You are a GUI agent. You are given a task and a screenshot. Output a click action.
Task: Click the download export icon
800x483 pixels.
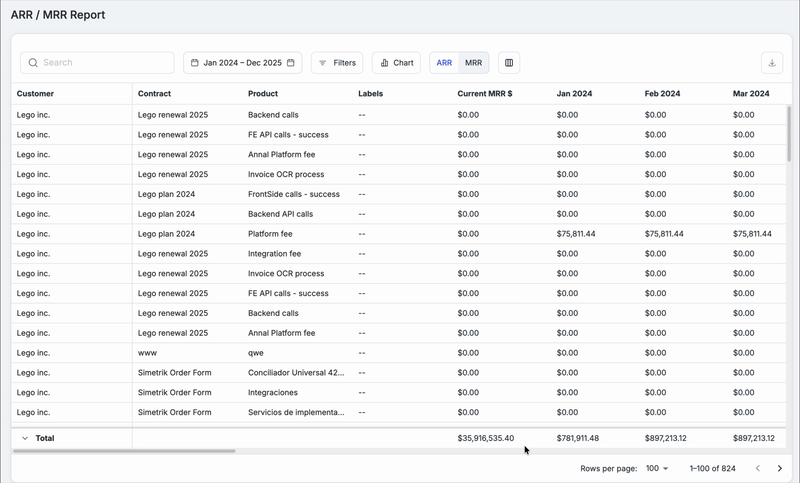click(x=772, y=63)
